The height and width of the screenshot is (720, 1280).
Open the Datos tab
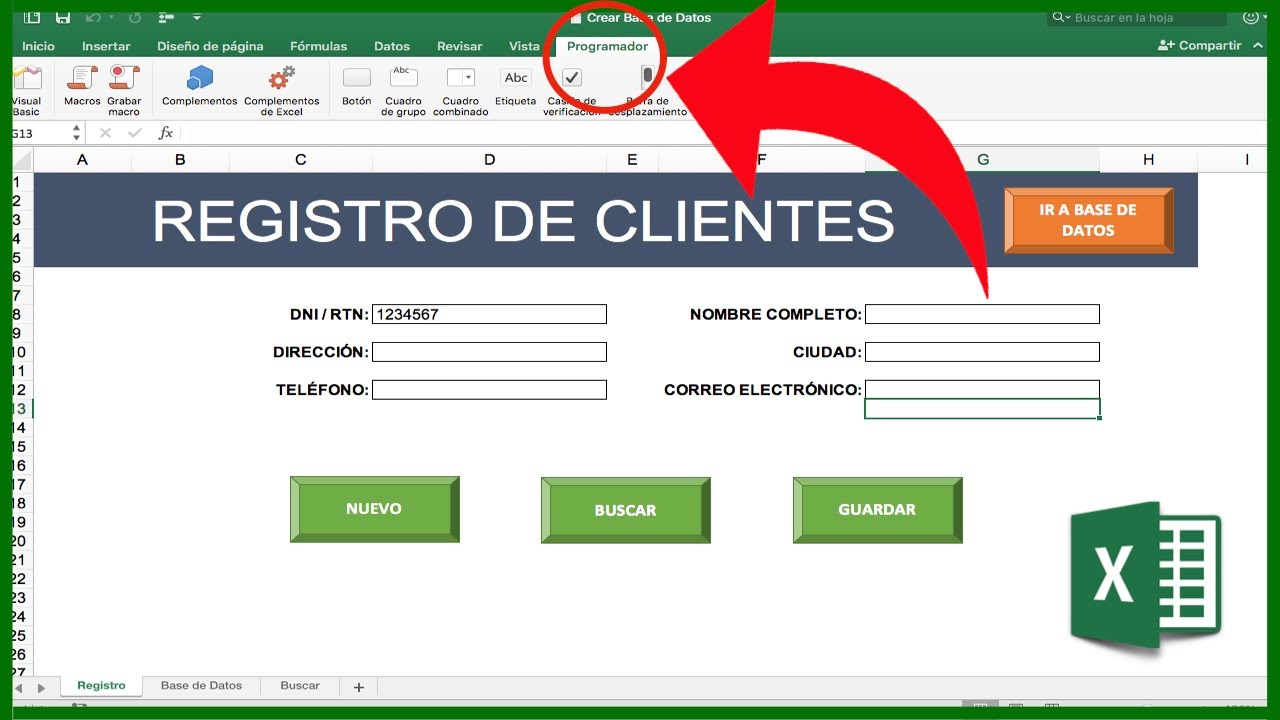click(392, 46)
